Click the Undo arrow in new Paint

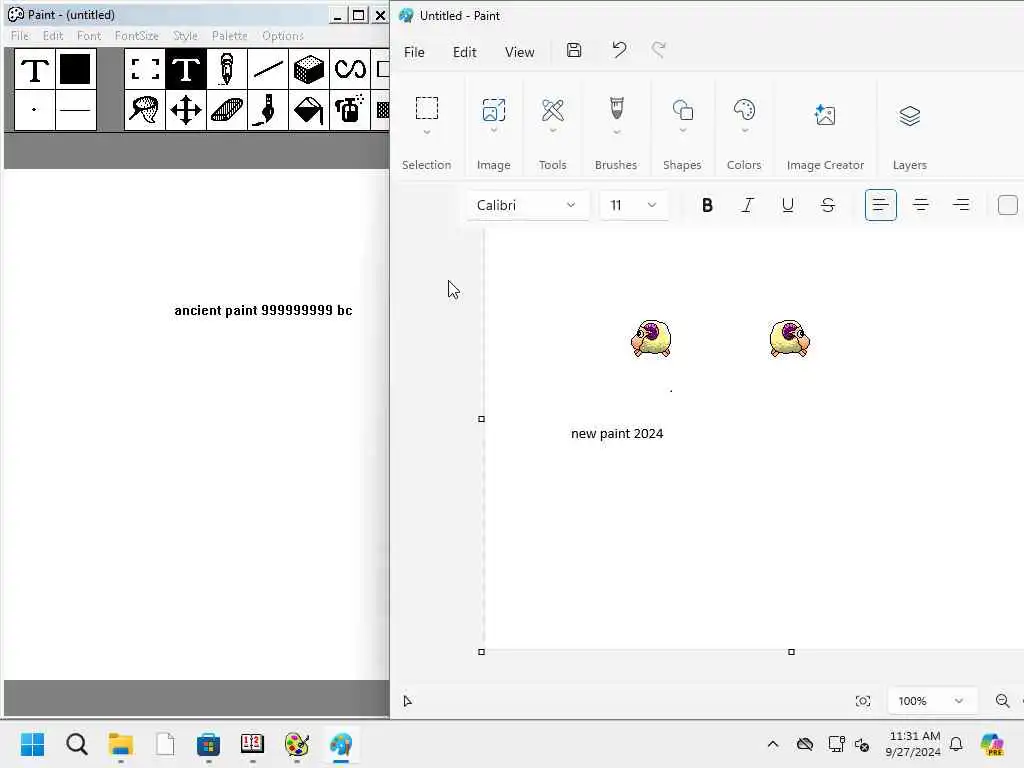click(x=618, y=50)
